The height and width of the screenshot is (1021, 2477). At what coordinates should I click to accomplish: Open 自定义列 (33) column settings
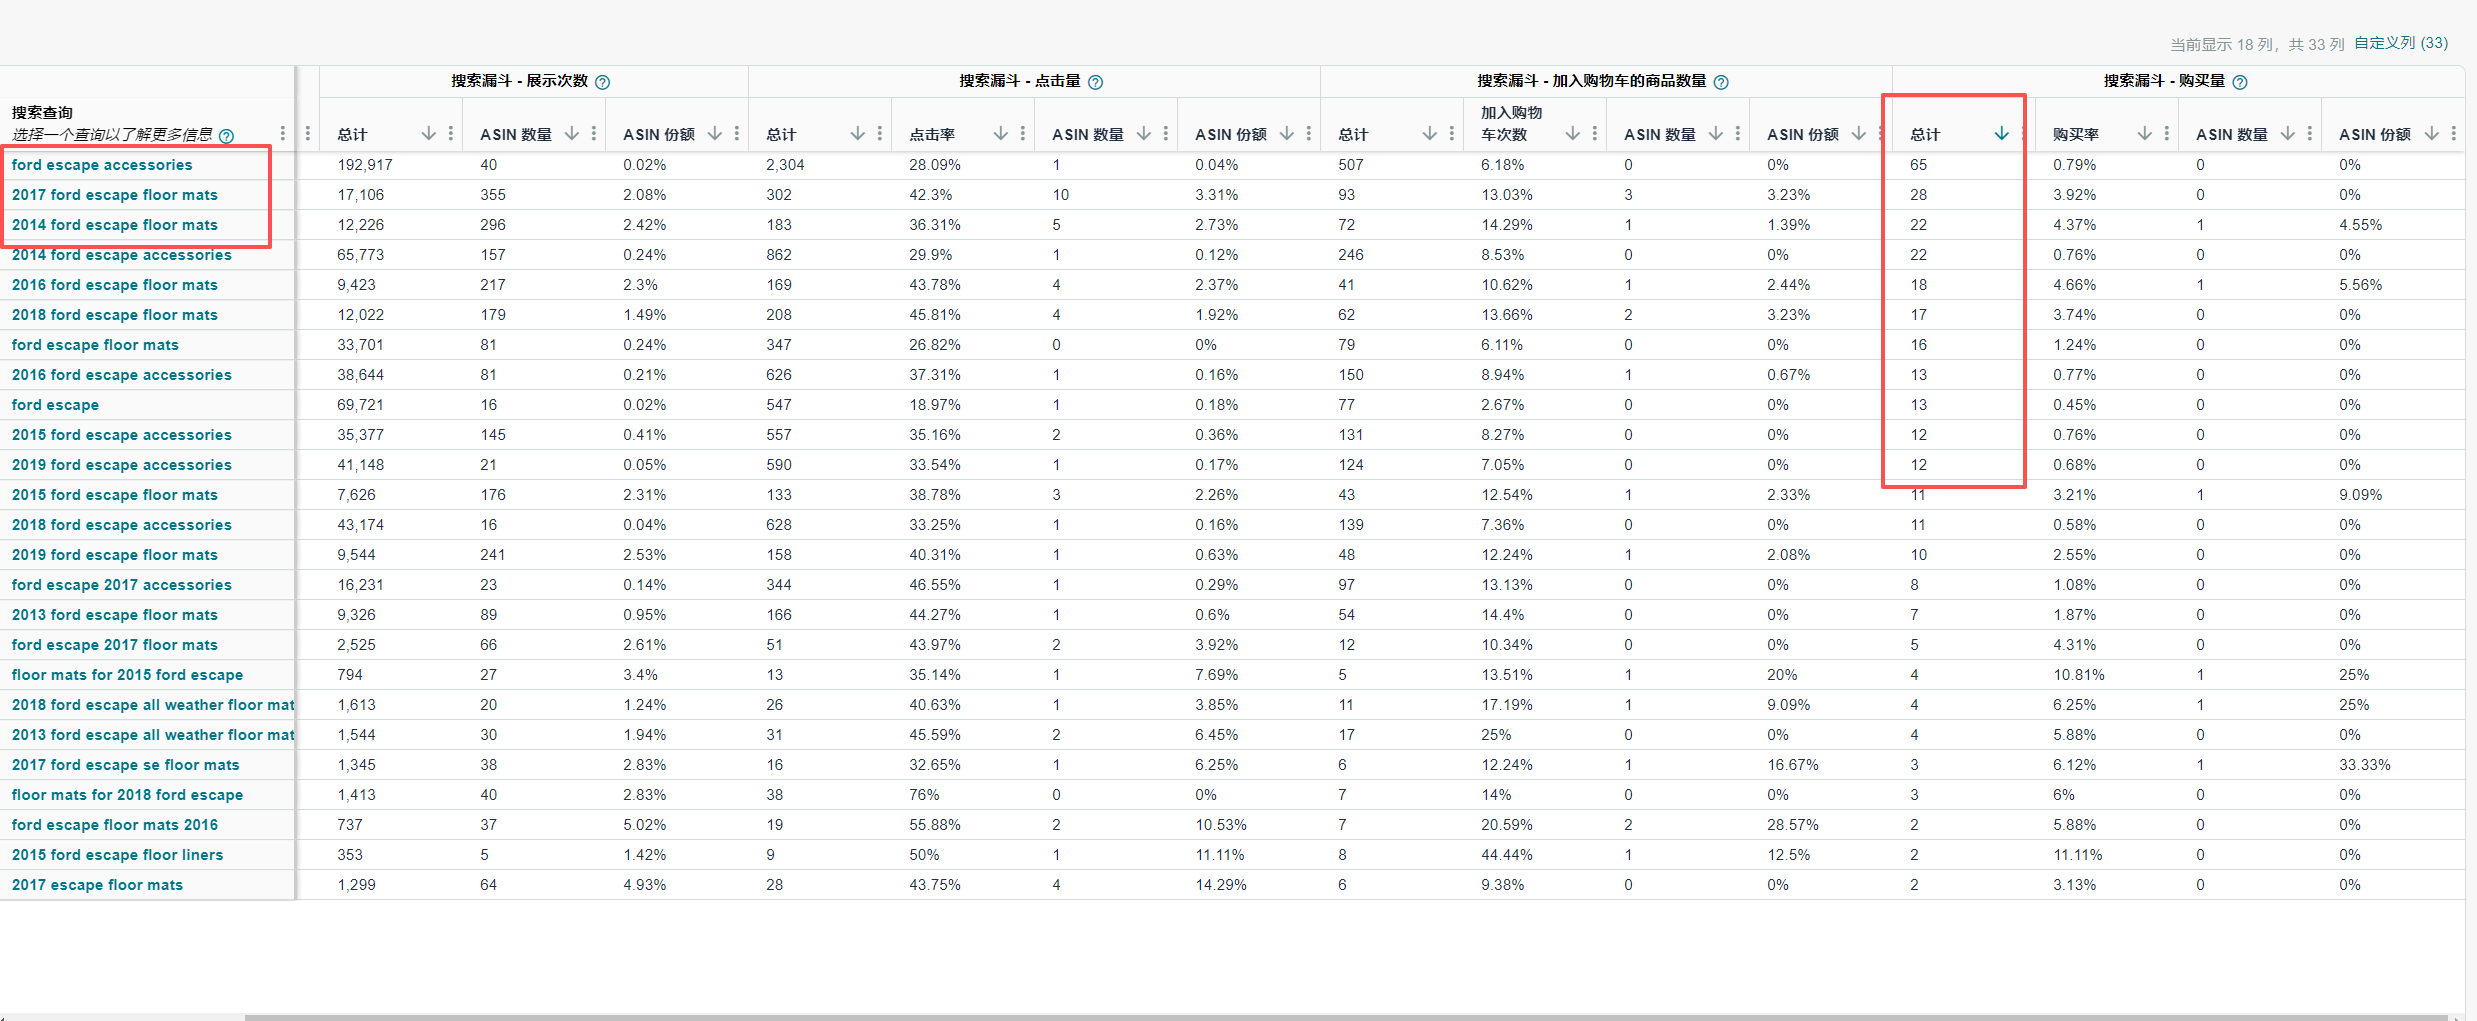[2400, 43]
